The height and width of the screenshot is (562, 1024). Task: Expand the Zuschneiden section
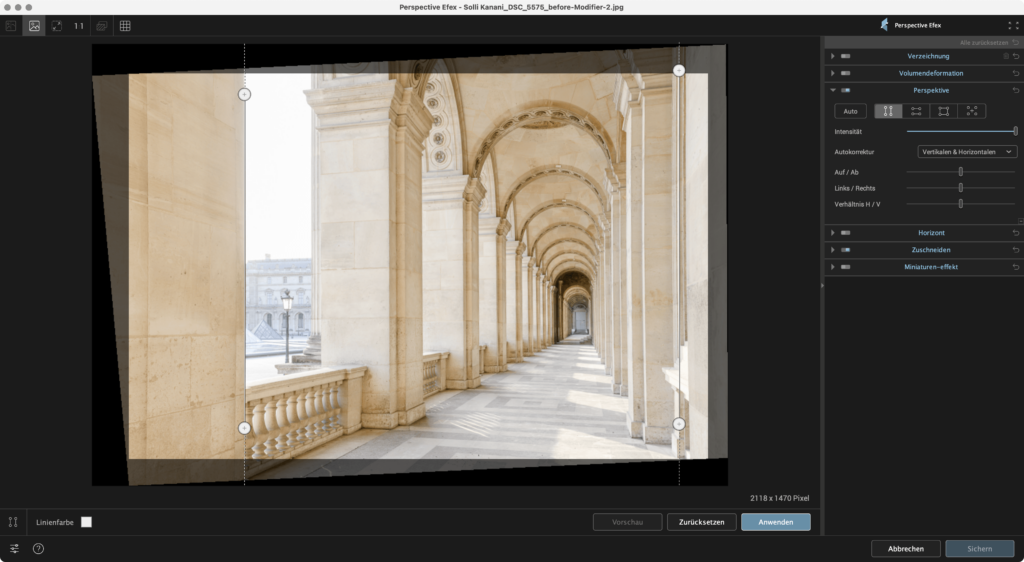(x=833, y=249)
